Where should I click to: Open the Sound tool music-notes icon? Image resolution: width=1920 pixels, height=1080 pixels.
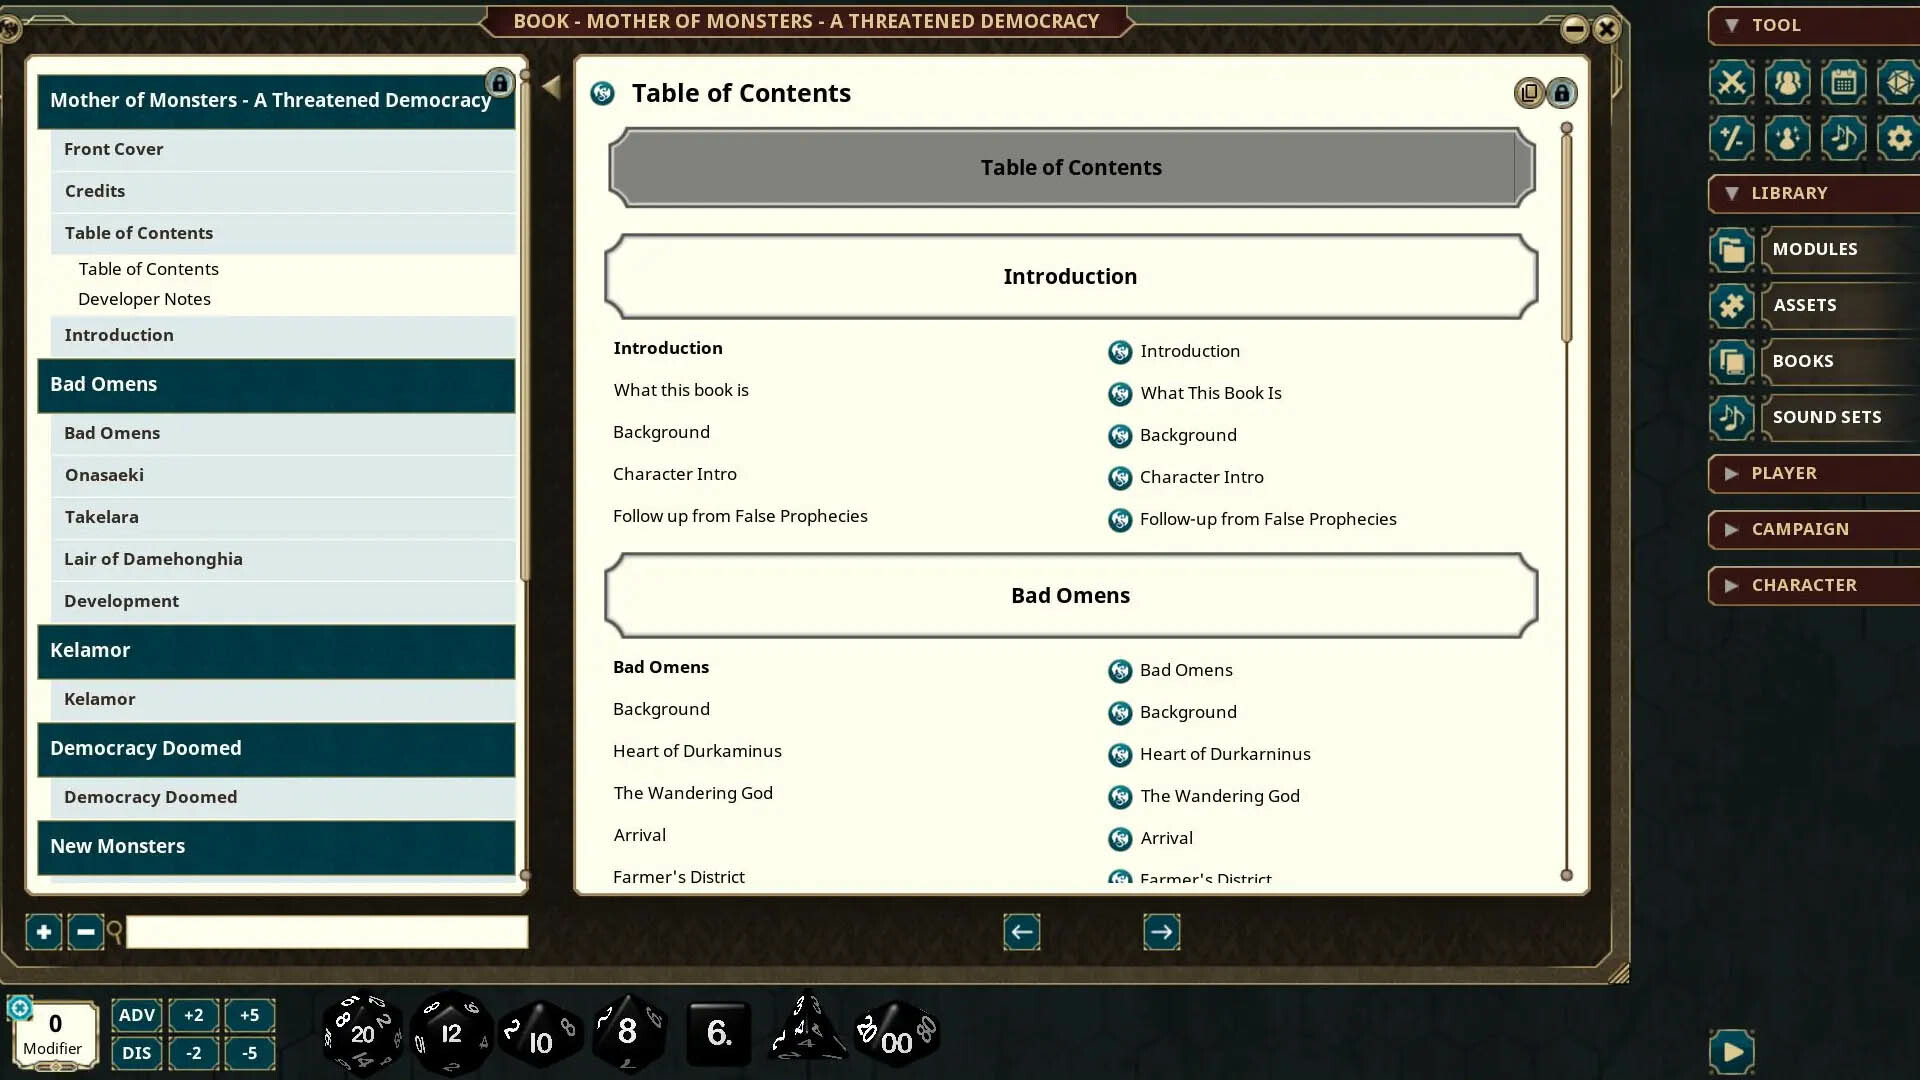[x=1843, y=138]
